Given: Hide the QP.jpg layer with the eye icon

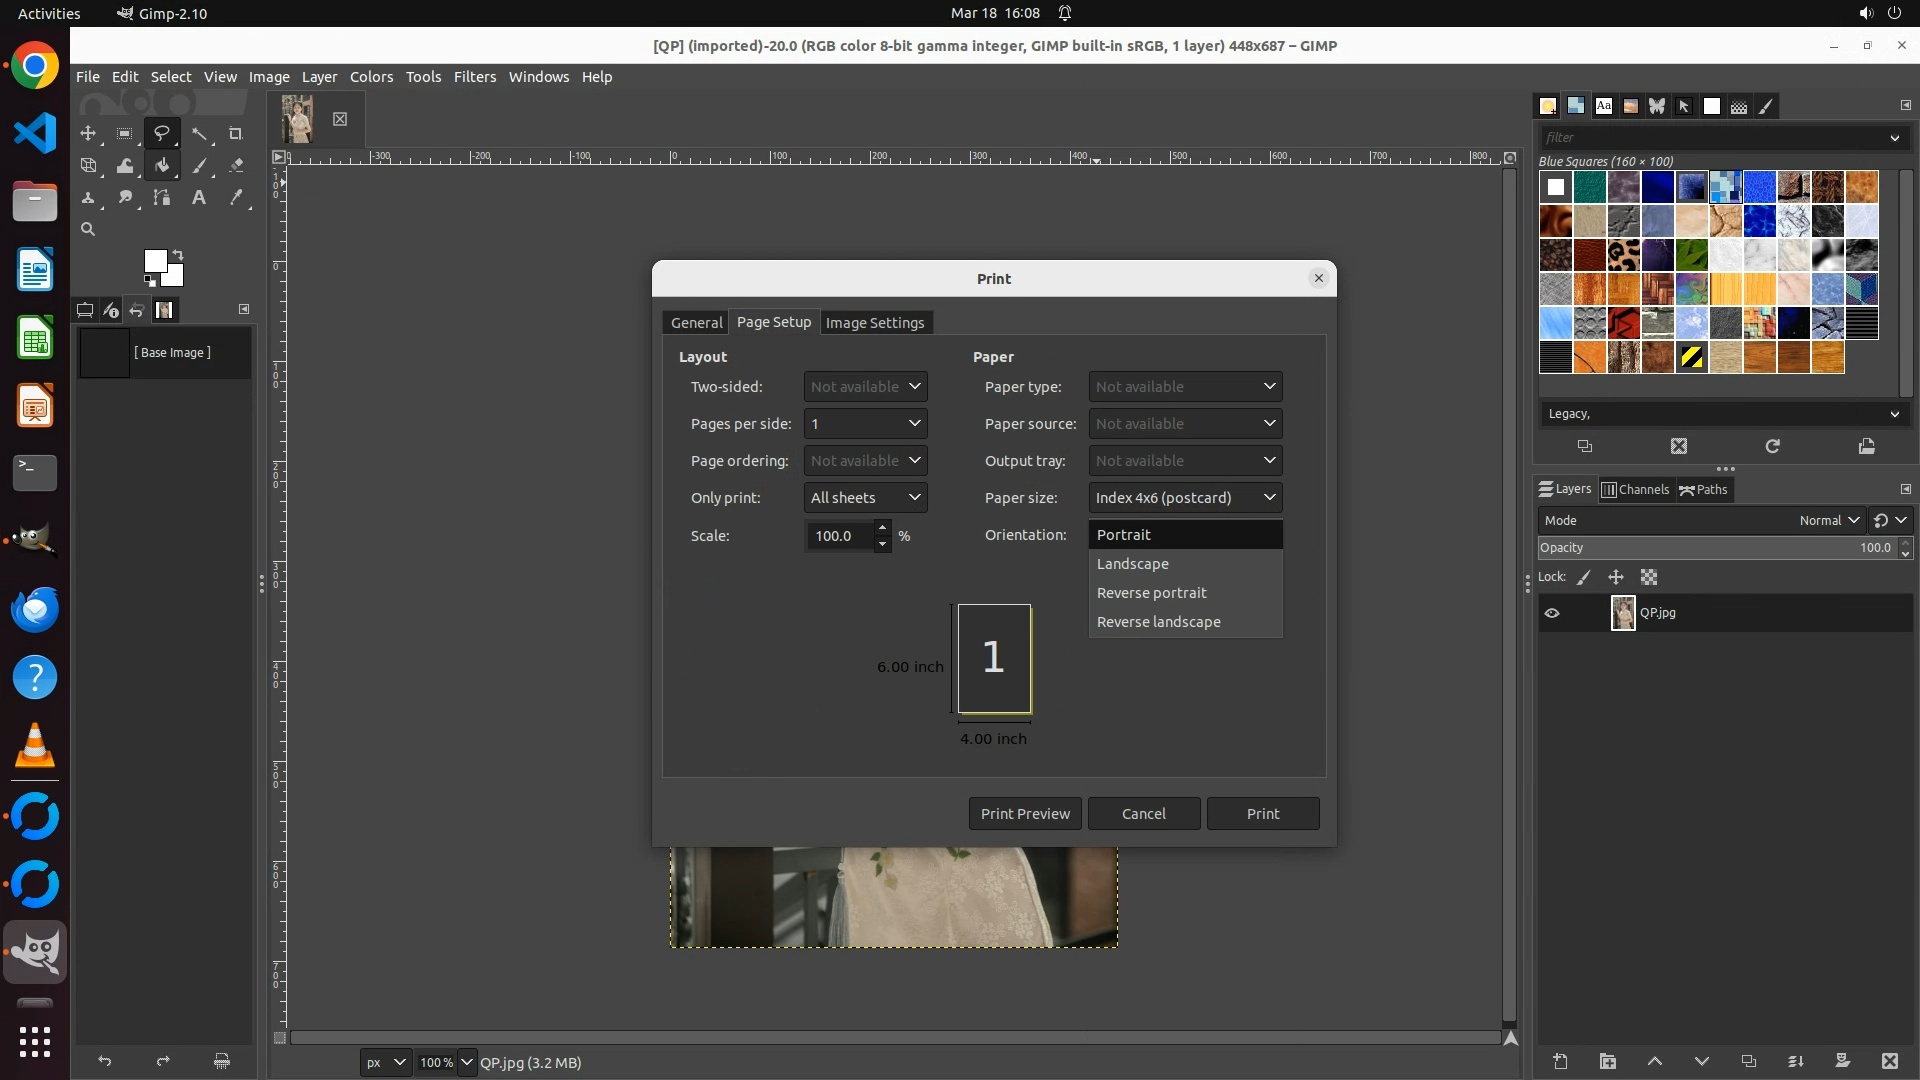Looking at the screenshot, I should [1552, 613].
